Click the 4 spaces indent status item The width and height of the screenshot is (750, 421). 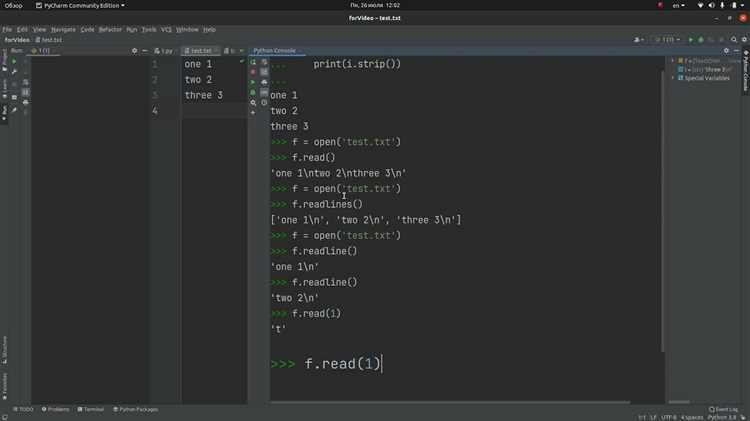[692, 418]
